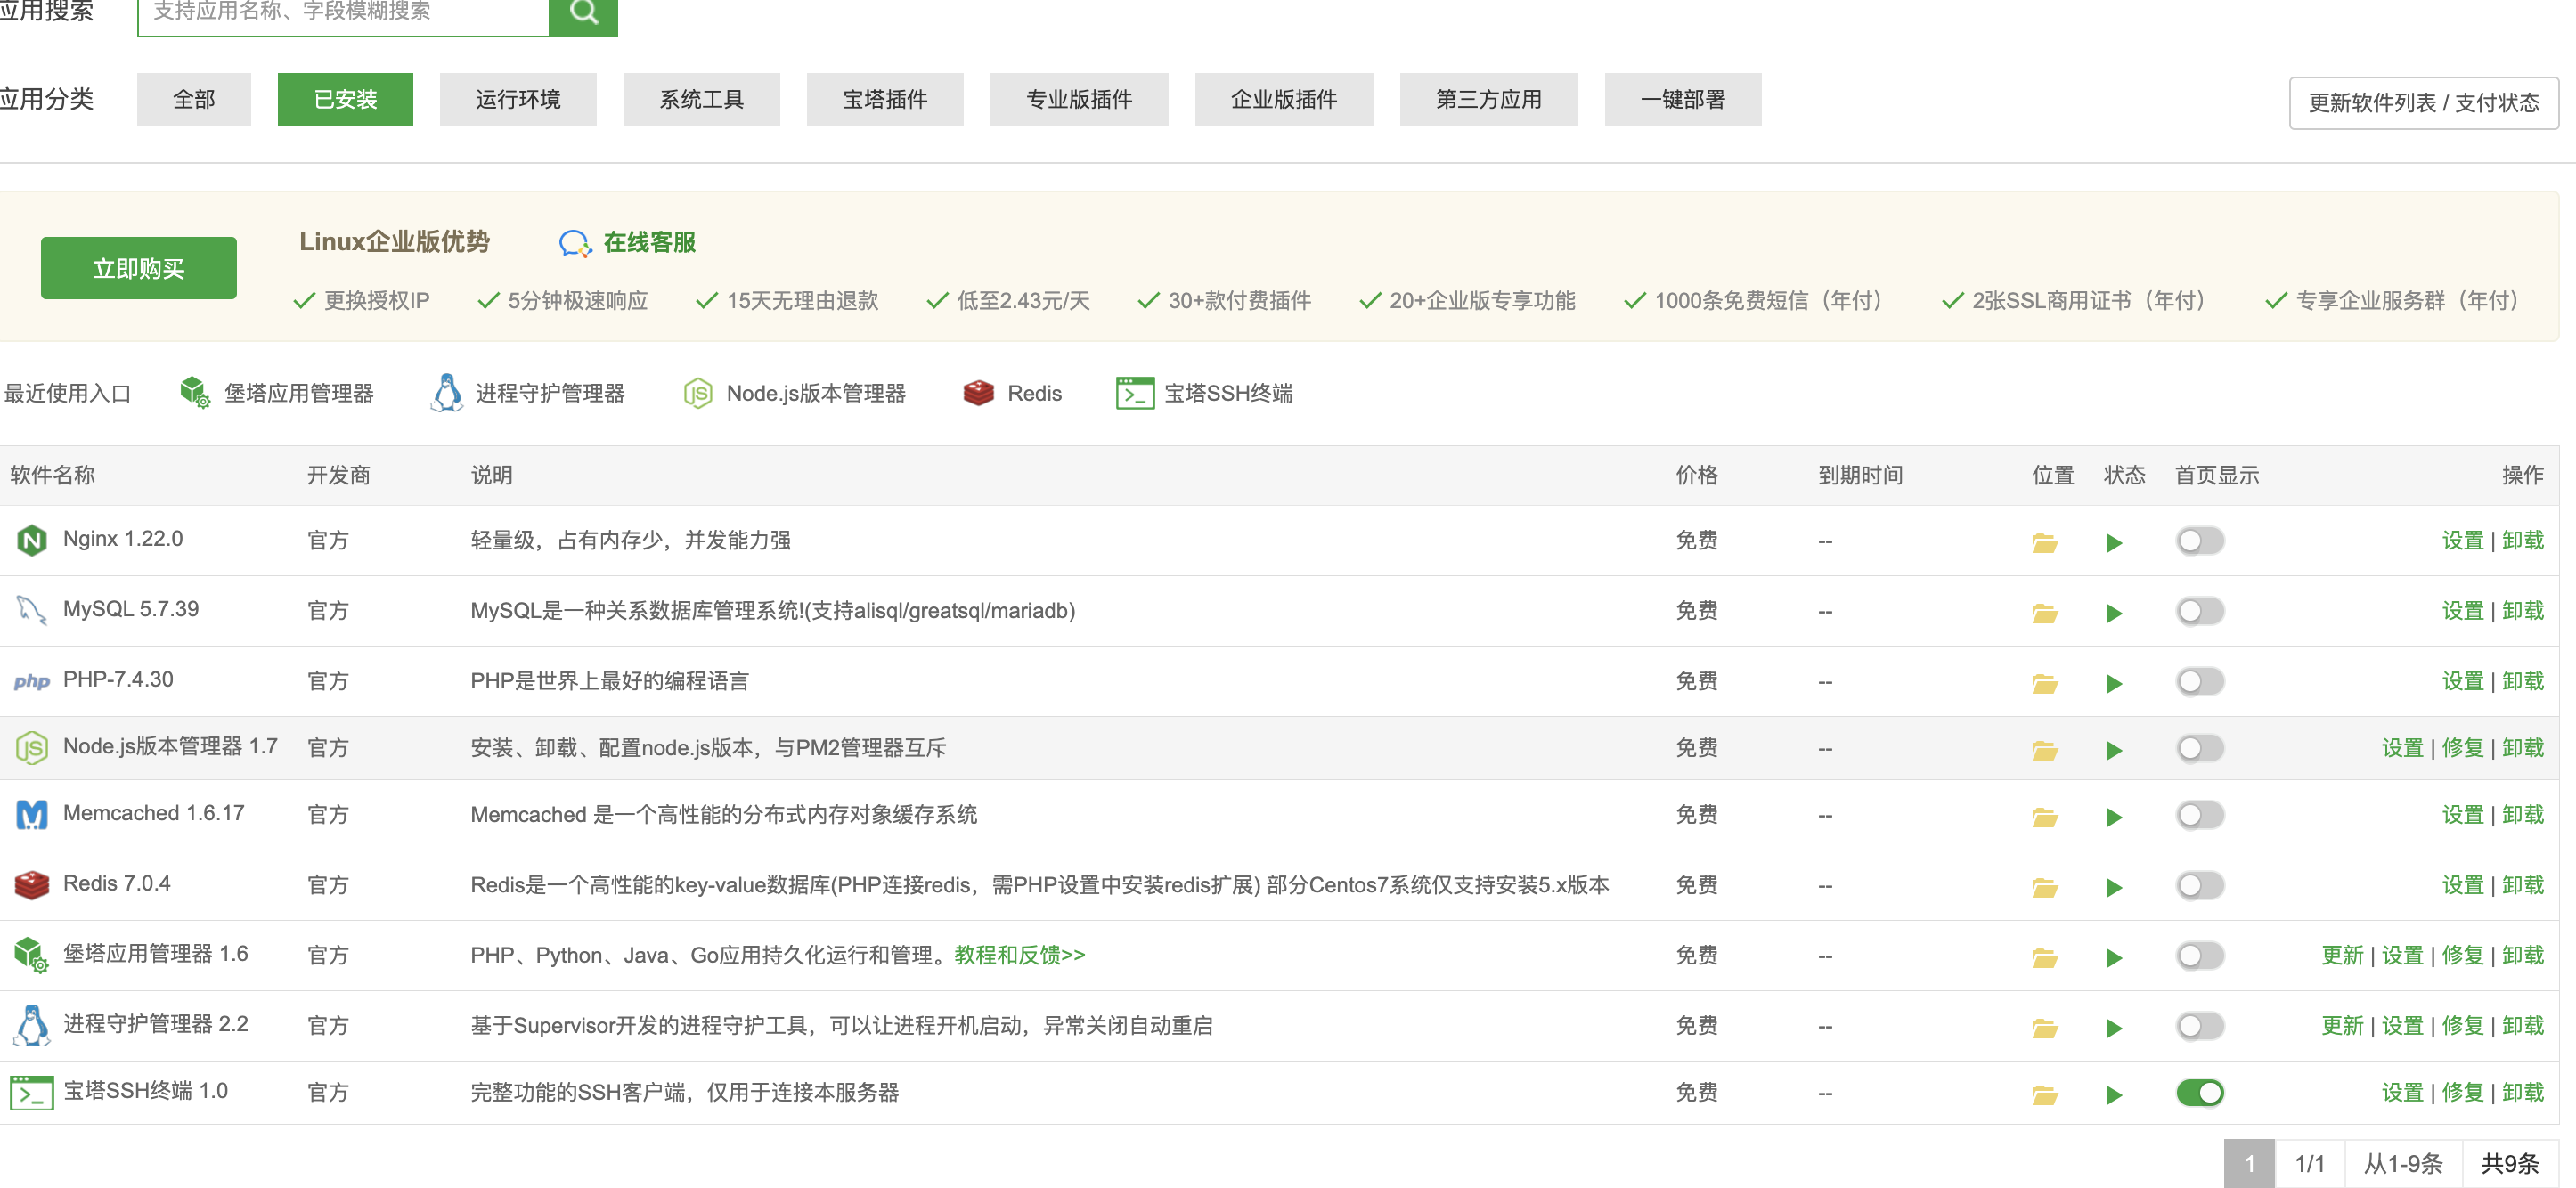Toggle homepage display for Redis 7.0.4
2576x1188 pixels.
(x=2199, y=885)
